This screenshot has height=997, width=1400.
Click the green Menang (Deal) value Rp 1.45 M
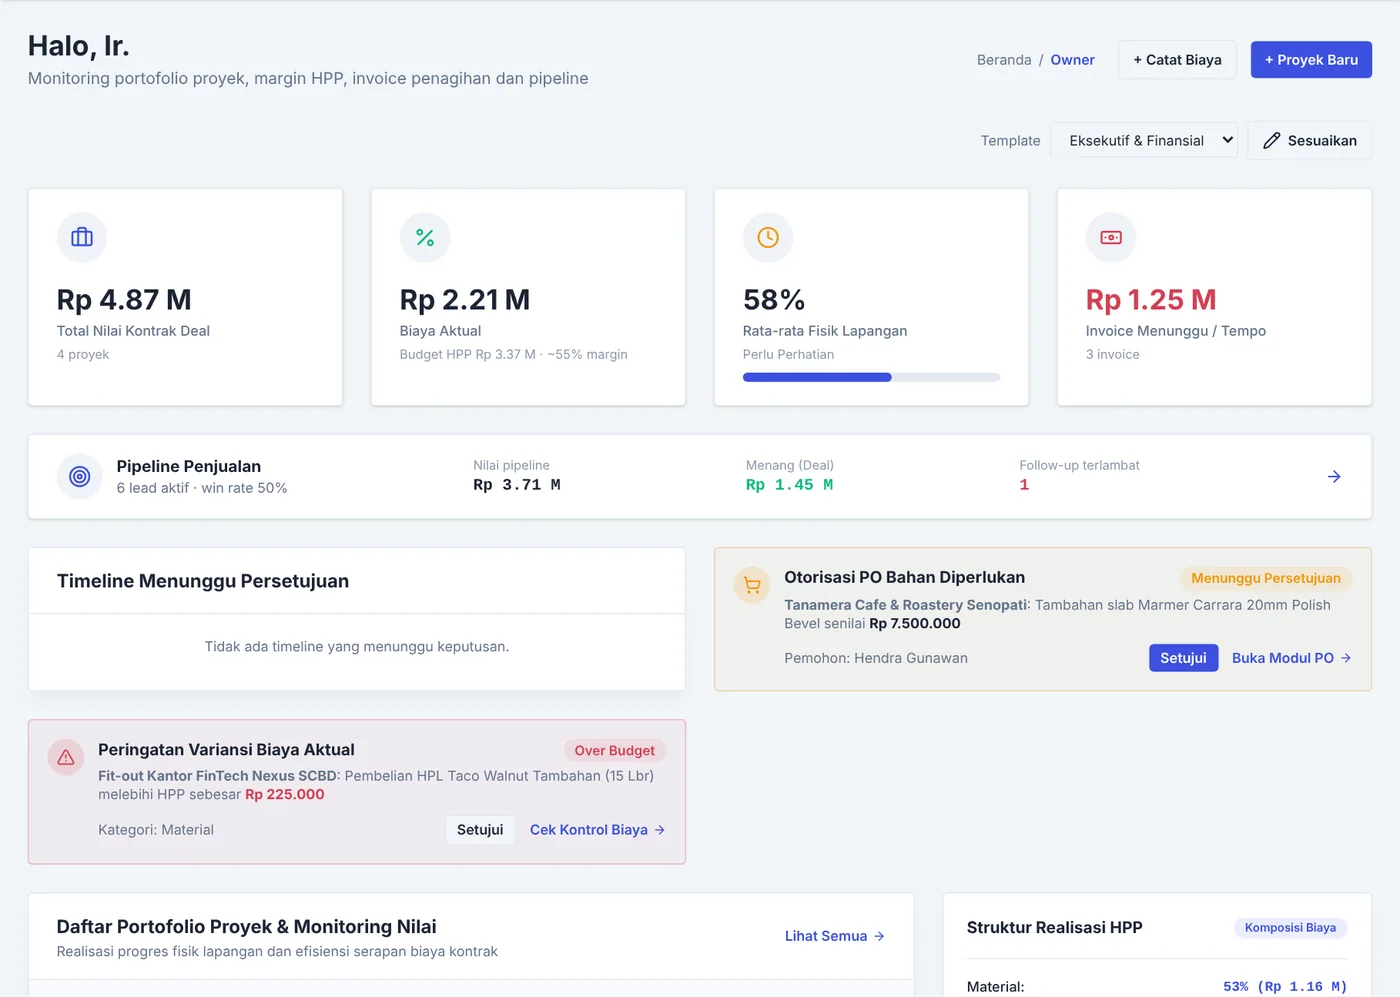click(790, 485)
